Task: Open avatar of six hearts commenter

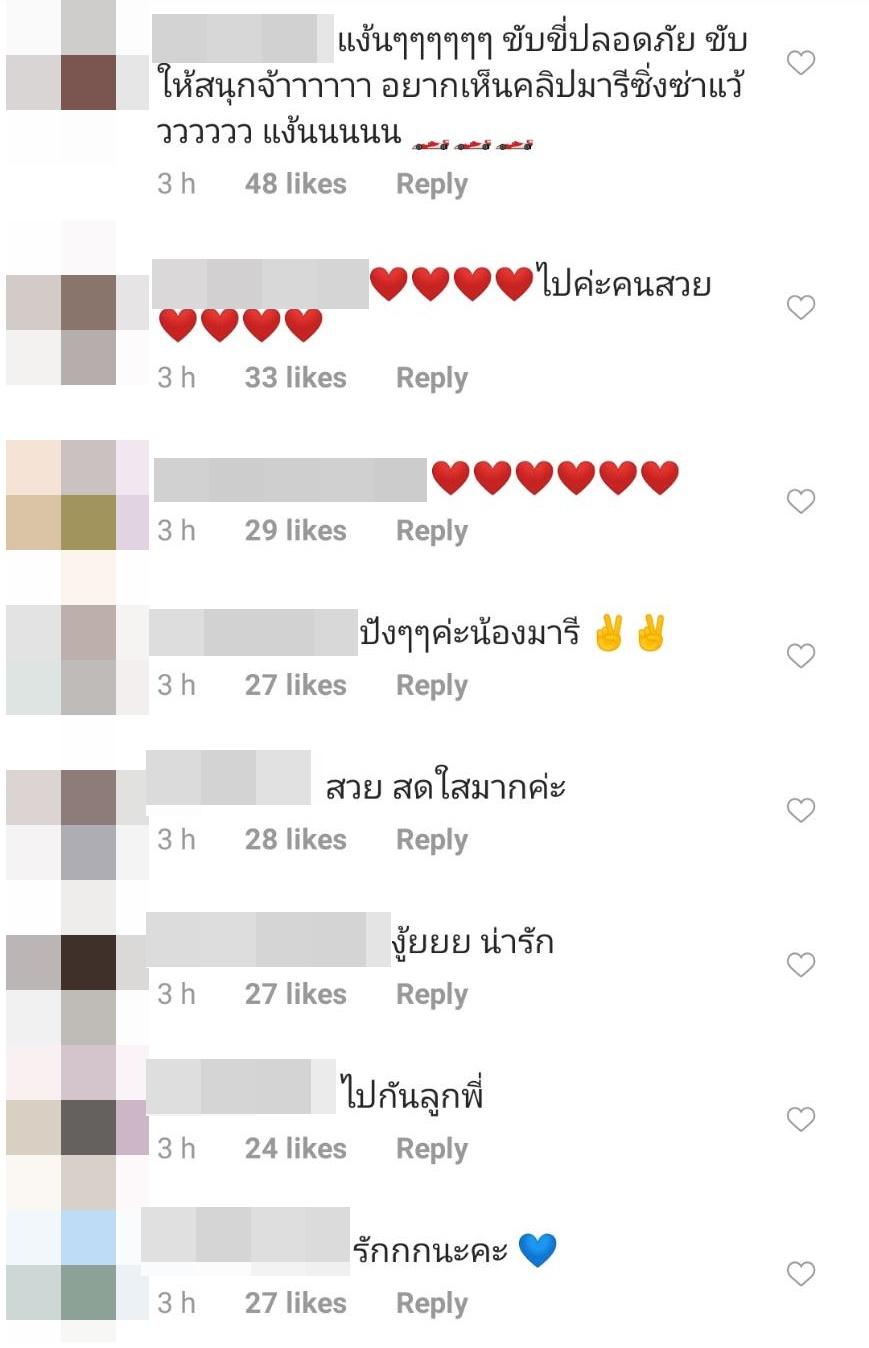Action: coord(77,495)
